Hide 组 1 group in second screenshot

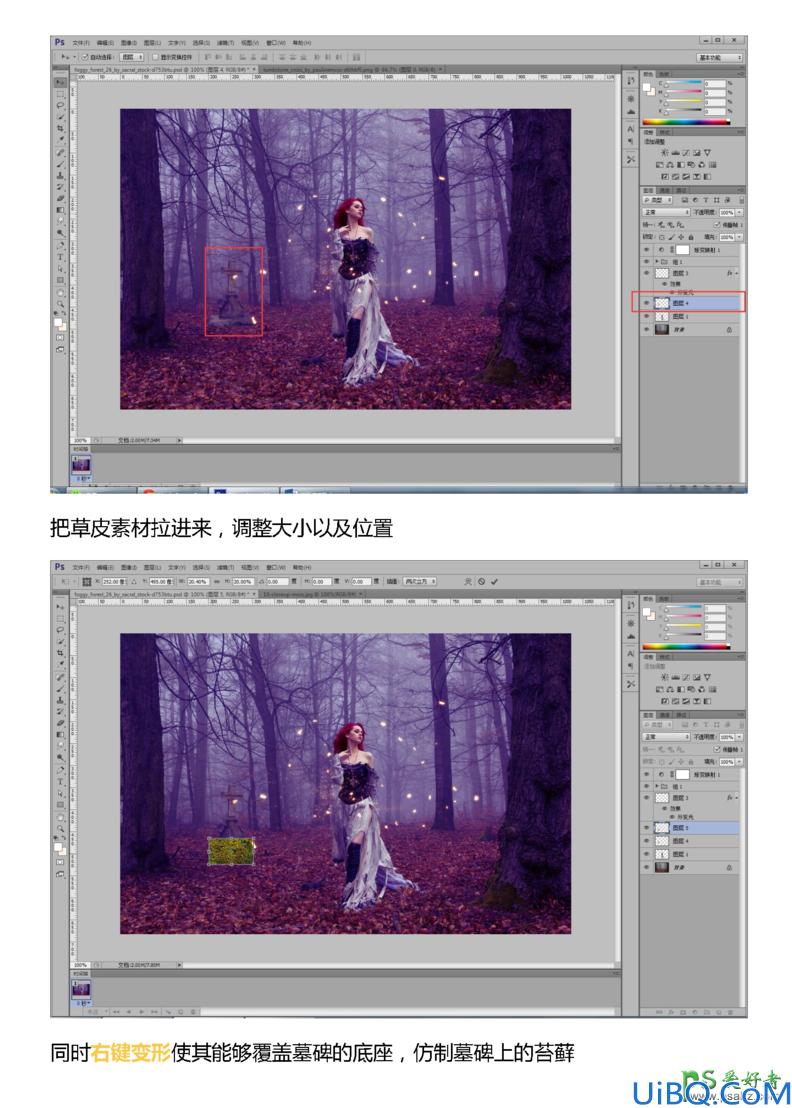[x=646, y=786]
